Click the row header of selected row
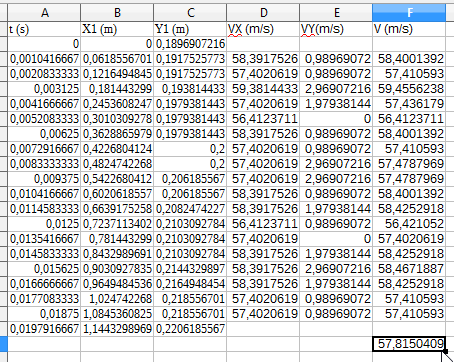The width and height of the screenshot is (454, 362). pos(3,344)
